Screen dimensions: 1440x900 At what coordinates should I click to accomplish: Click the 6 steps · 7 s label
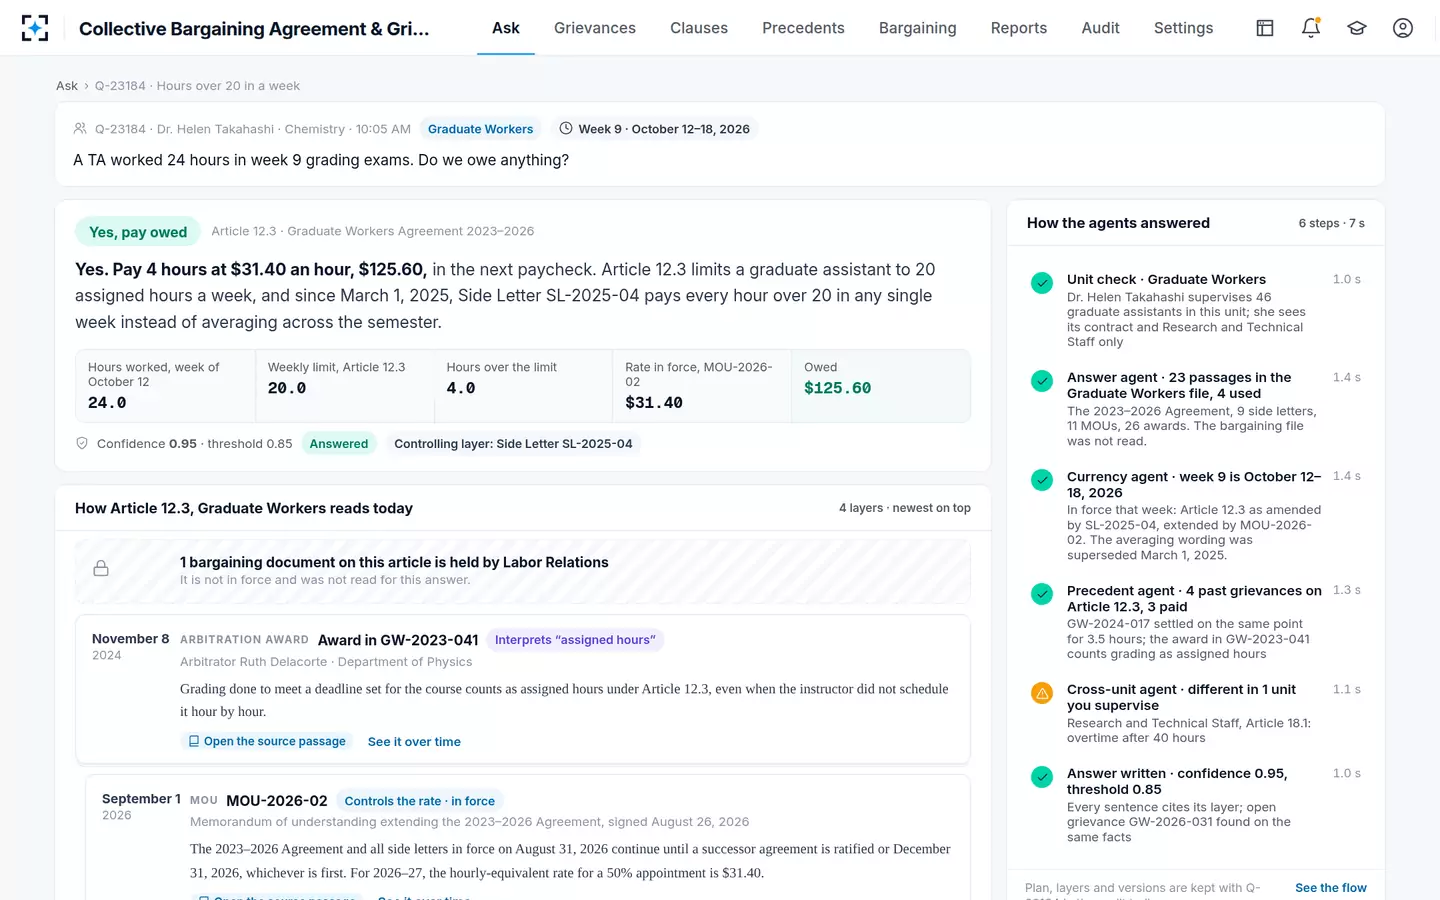pyautogui.click(x=1331, y=223)
